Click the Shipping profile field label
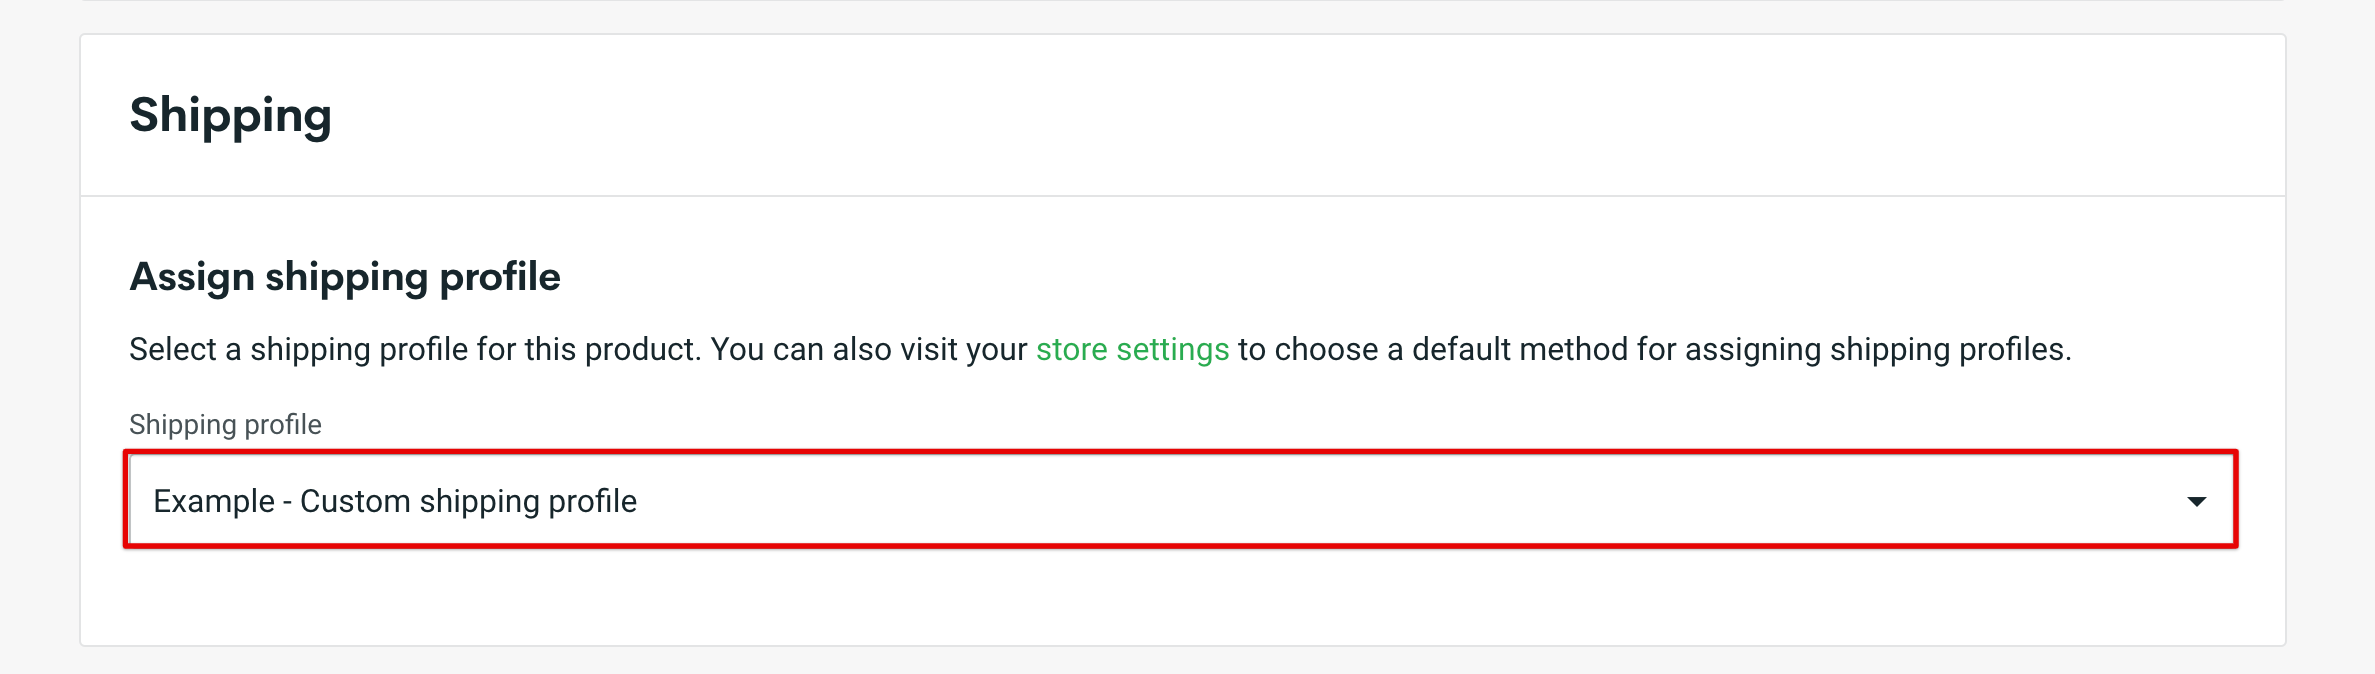The width and height of the screenshot is (2375, 674). click(224, 424)
